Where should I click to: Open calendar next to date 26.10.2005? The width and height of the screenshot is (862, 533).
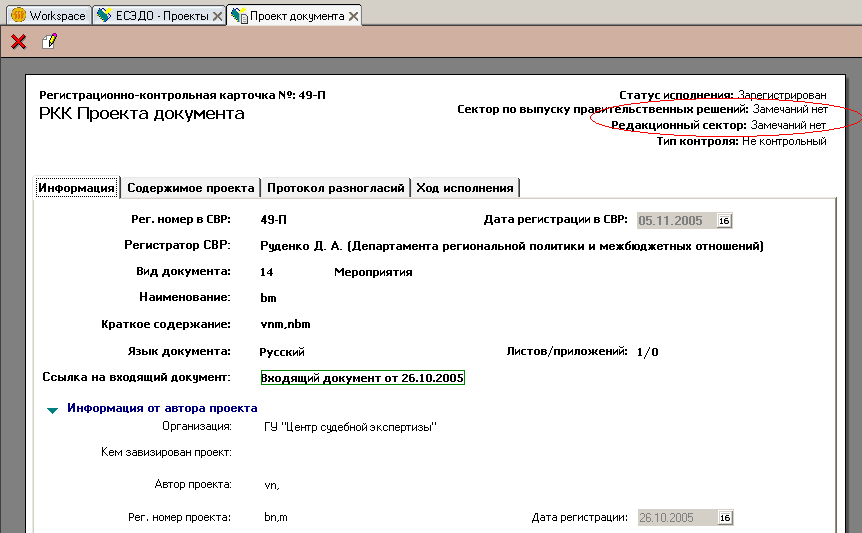tap(725, 518)
